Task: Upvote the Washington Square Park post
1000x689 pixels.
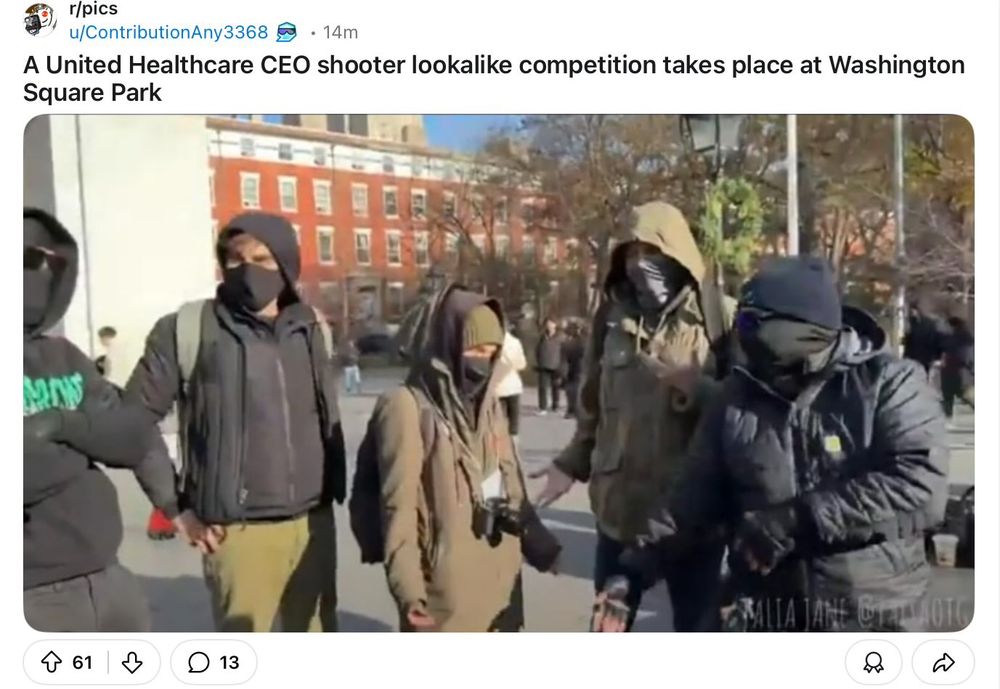Action: point(52,662)
